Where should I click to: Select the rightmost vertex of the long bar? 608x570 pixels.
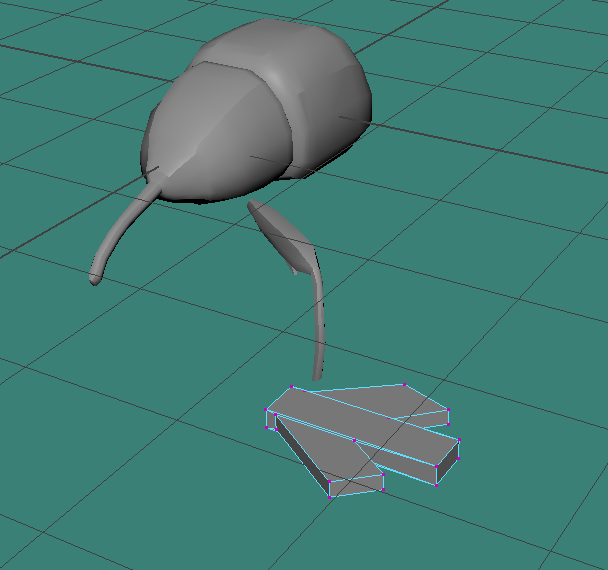pyautogui.click(x=460, y=440)
